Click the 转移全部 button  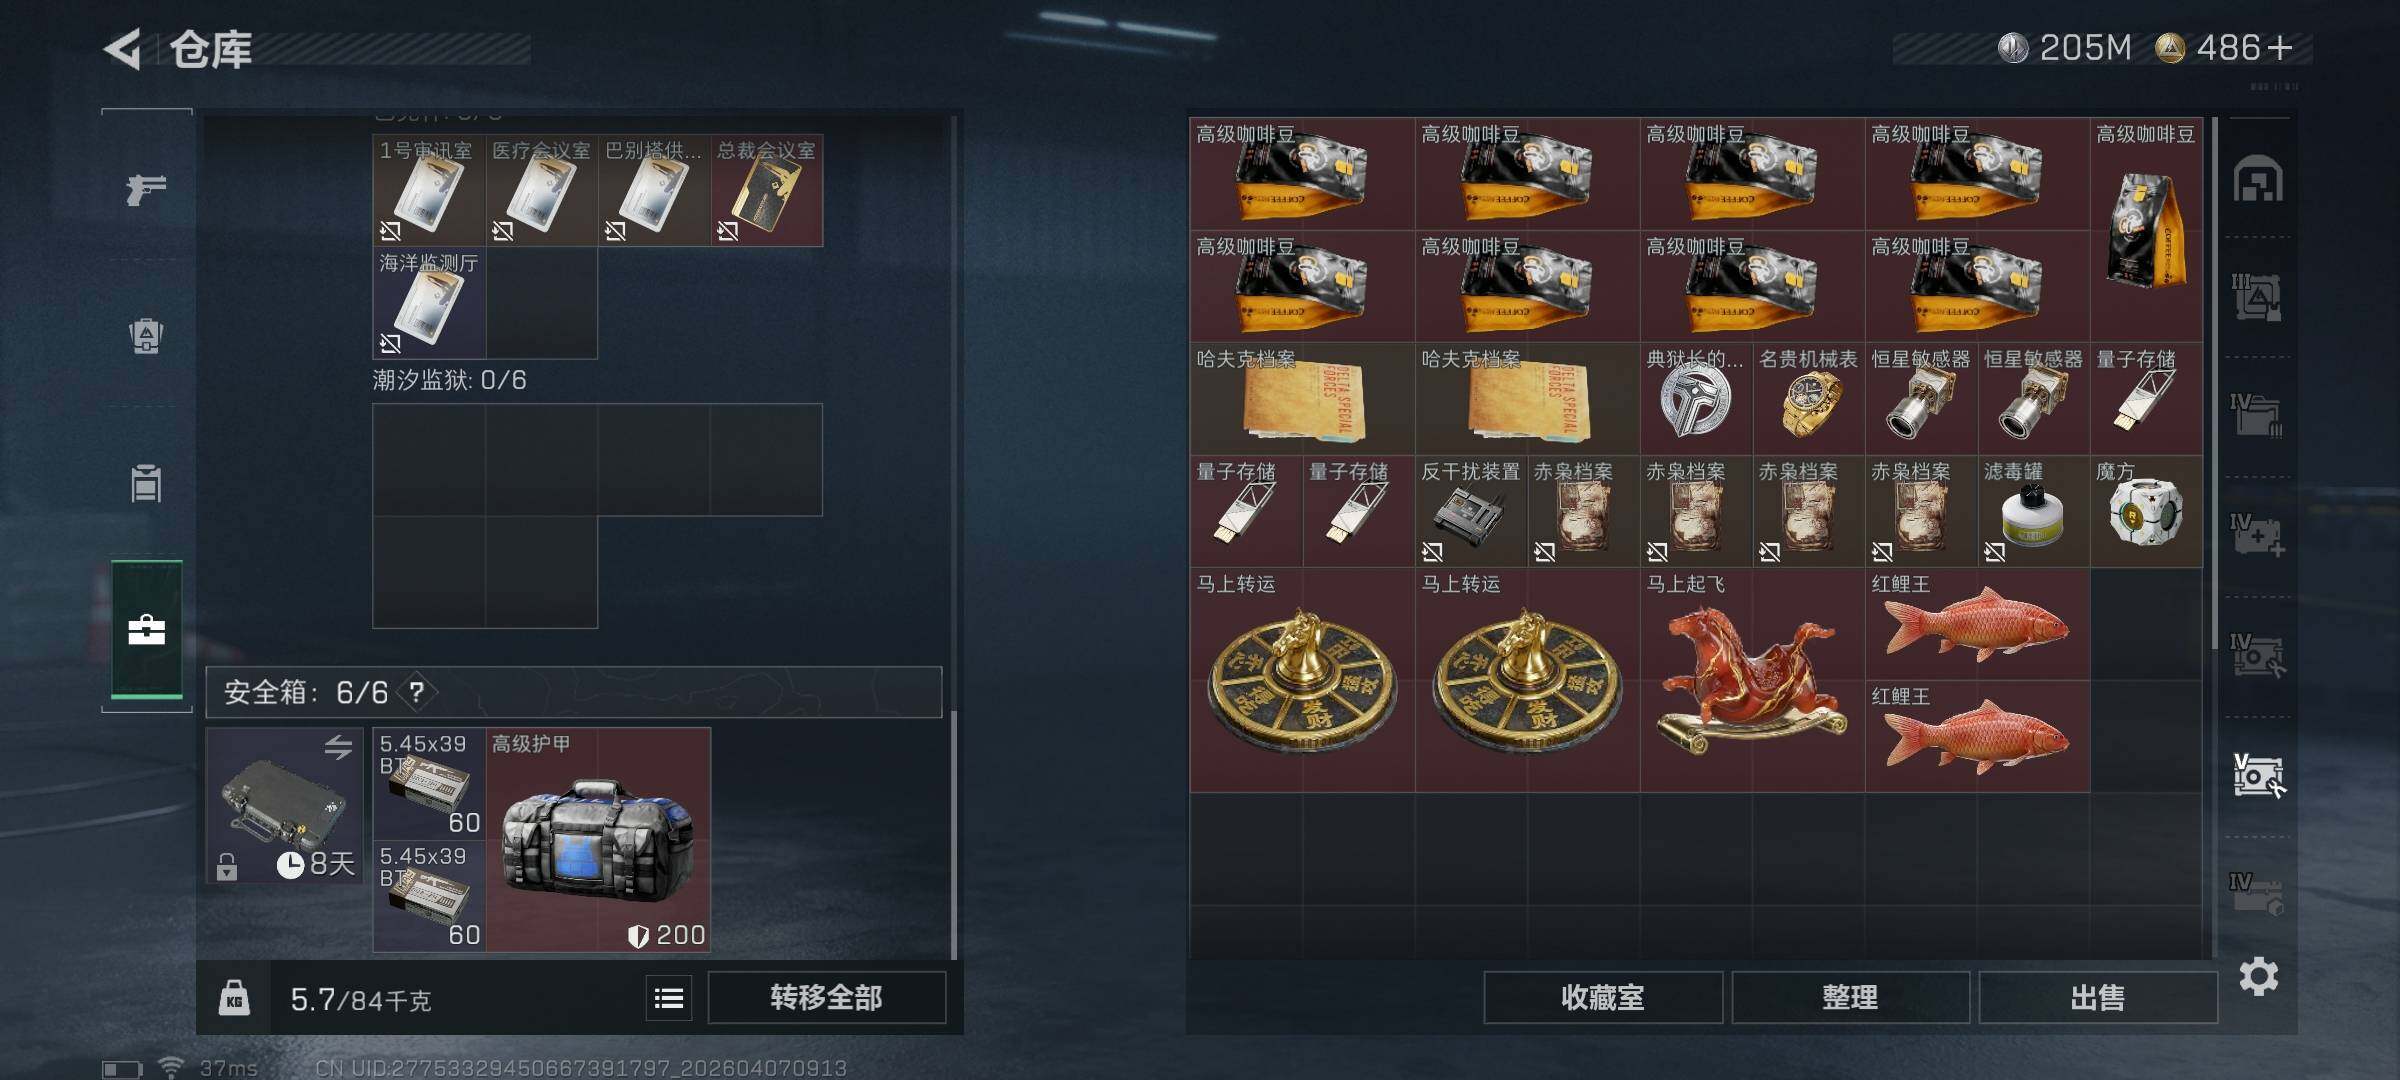click(826, 997)
